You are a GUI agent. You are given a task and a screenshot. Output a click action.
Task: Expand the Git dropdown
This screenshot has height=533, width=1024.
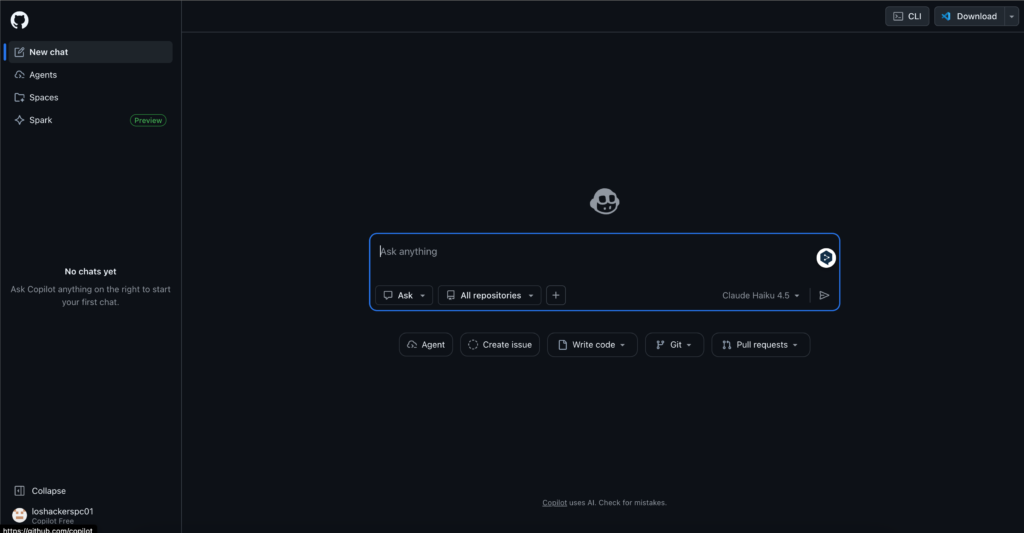[x=675, y=345]
